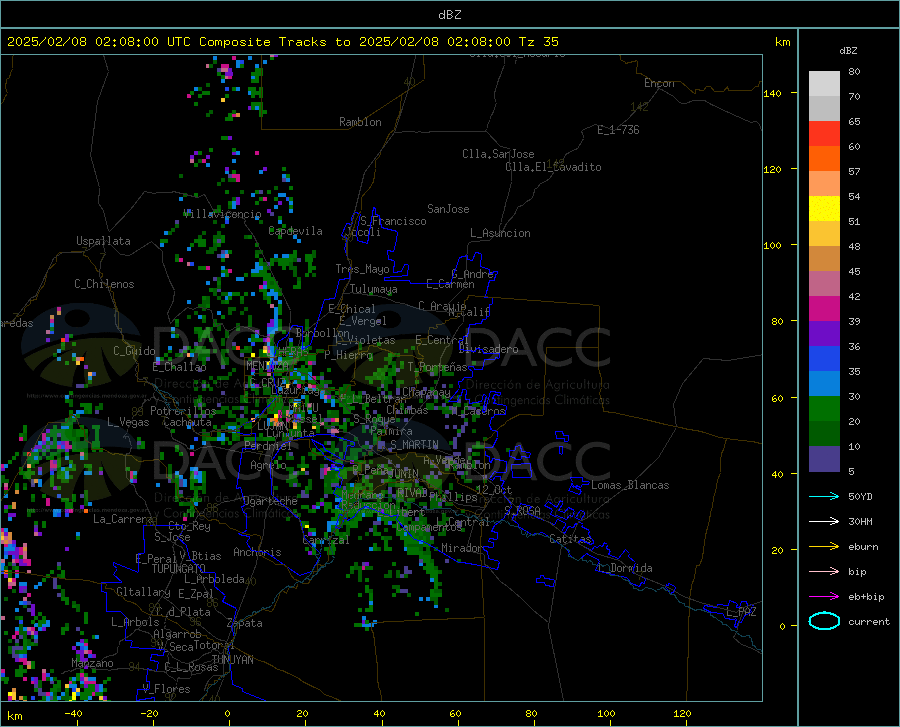Click the MENDOZA city label
The image size is (900, 727).
point(267,365)
